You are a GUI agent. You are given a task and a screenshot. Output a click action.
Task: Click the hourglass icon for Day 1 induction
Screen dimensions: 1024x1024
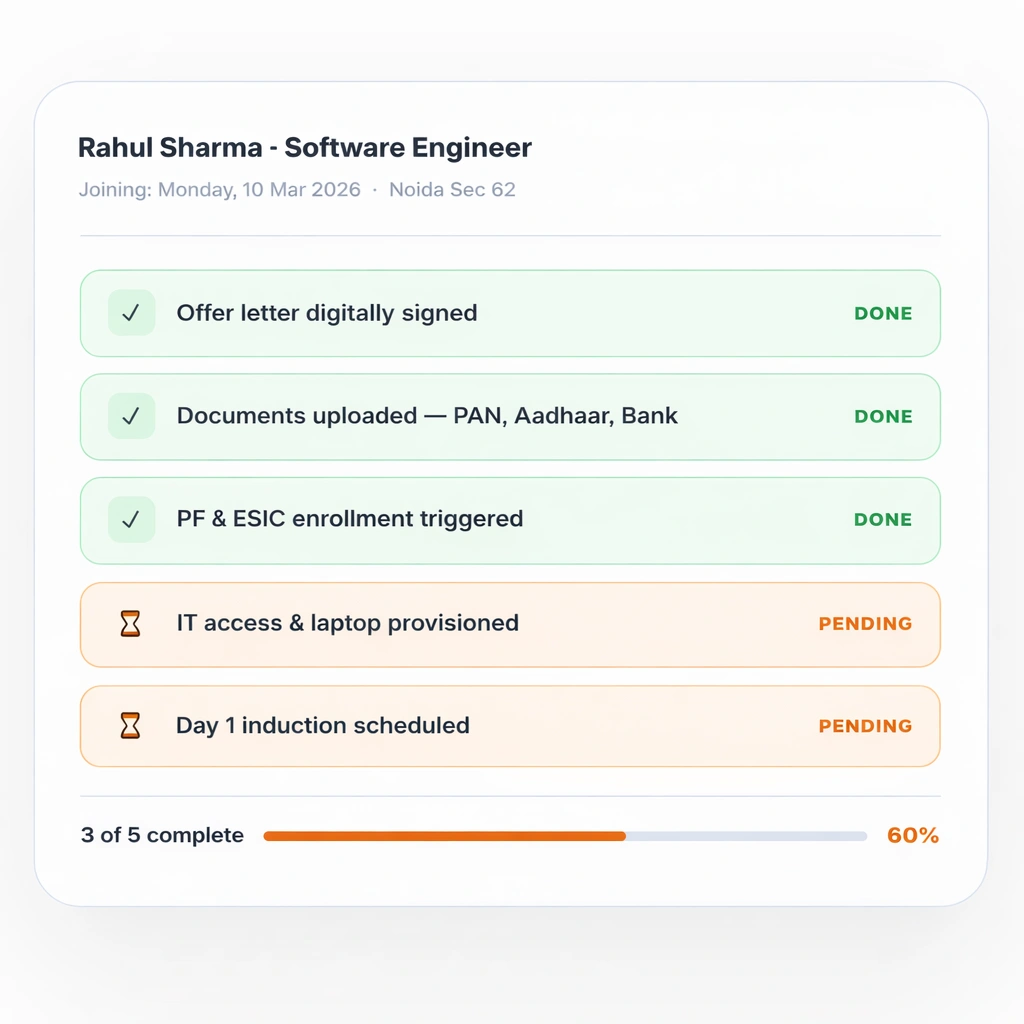131,726
